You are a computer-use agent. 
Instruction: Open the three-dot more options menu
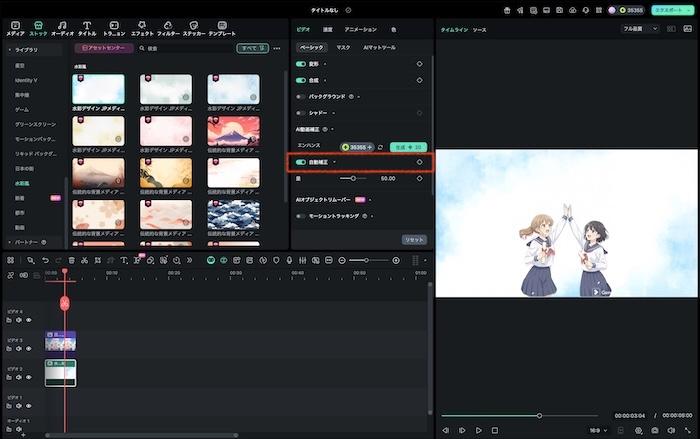click(x=277, y=48)
